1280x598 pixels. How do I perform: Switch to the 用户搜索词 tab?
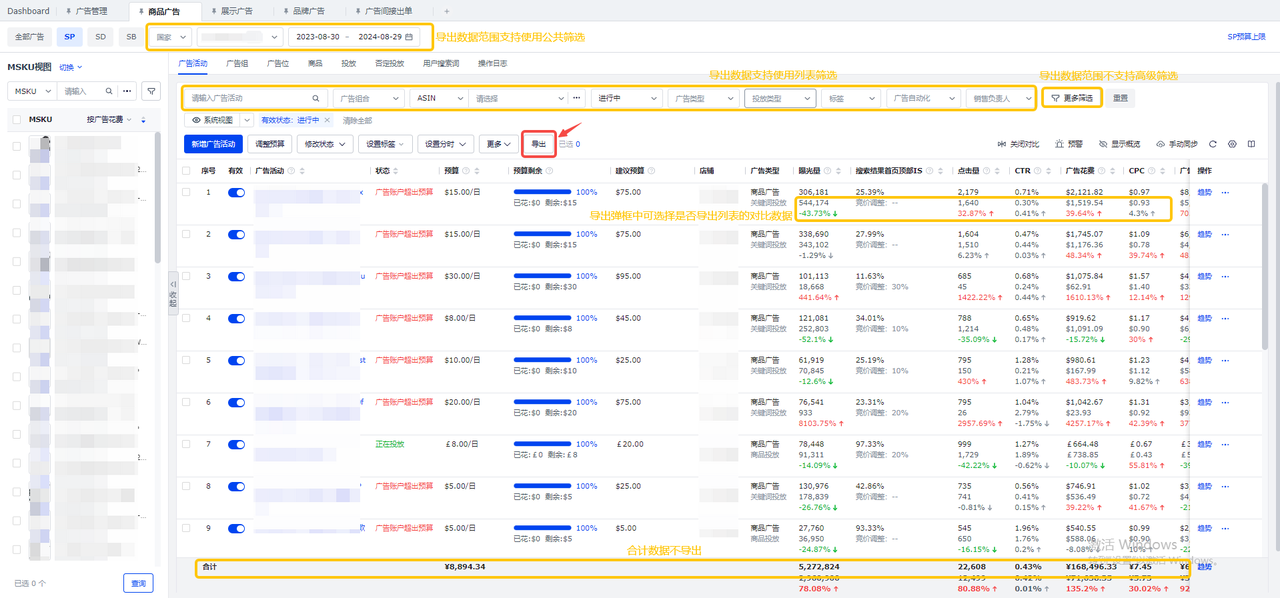441,63
